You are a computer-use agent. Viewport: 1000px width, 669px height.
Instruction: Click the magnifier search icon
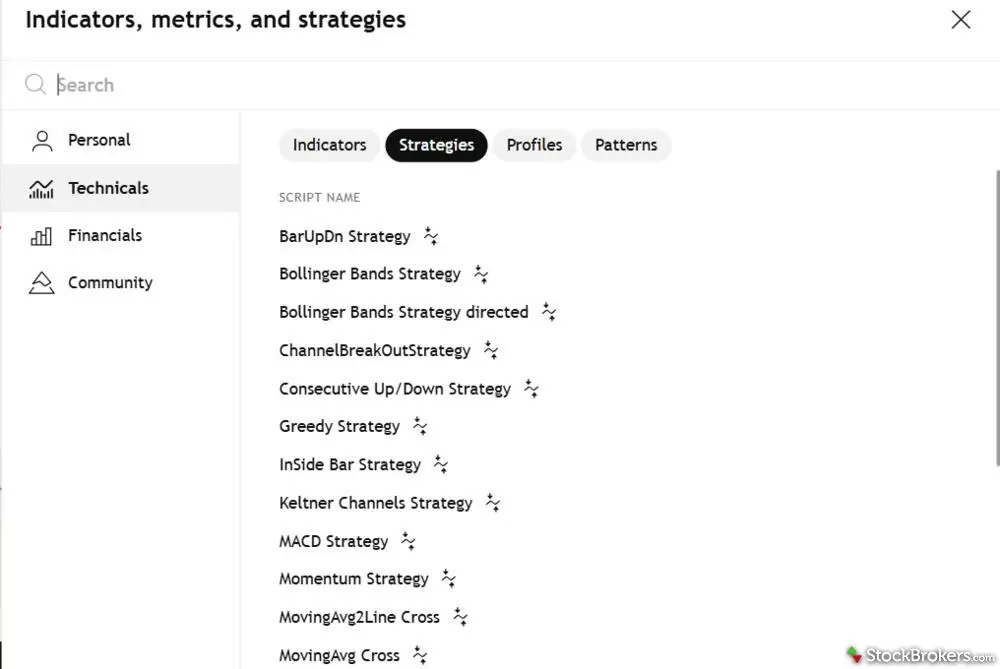coord(36,85)
